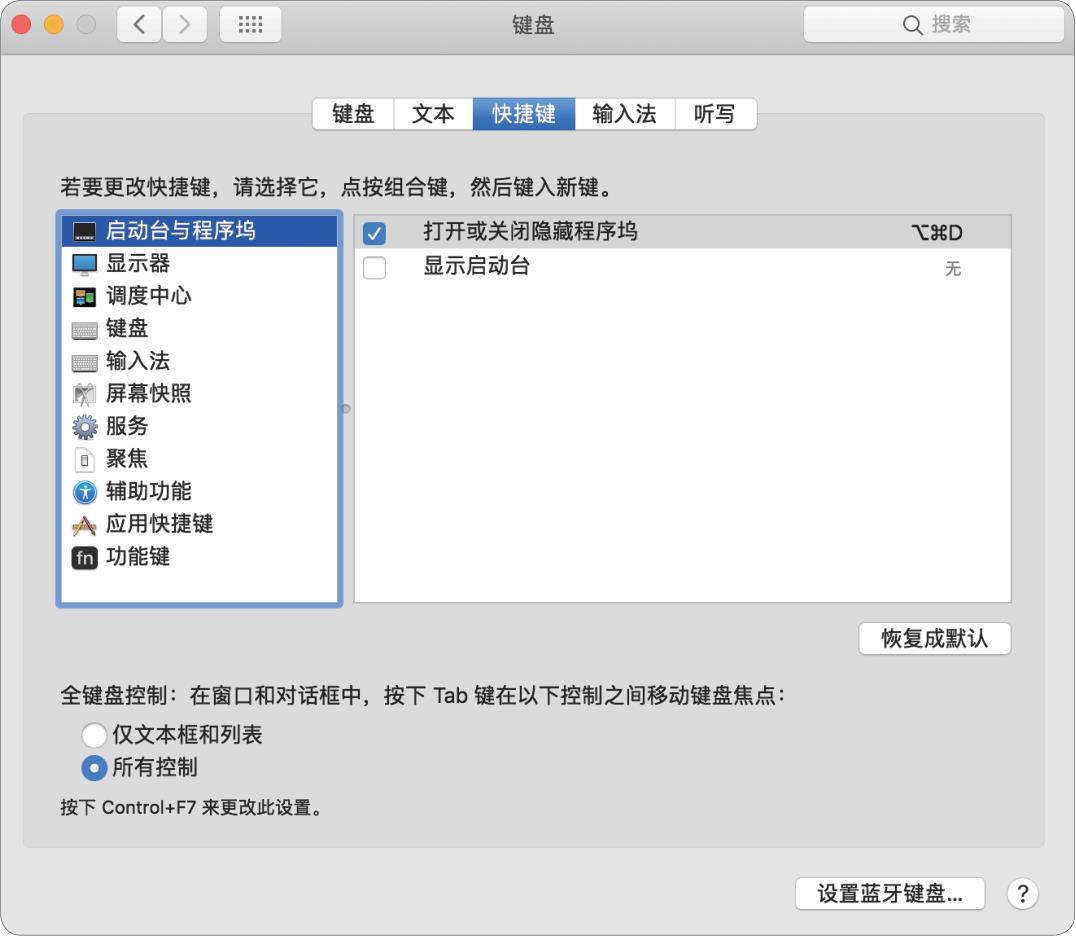The height and width of the screenshot is (937, 1076).
Task: Click 恢复成默认 button
Action: [x=935, y=638]
